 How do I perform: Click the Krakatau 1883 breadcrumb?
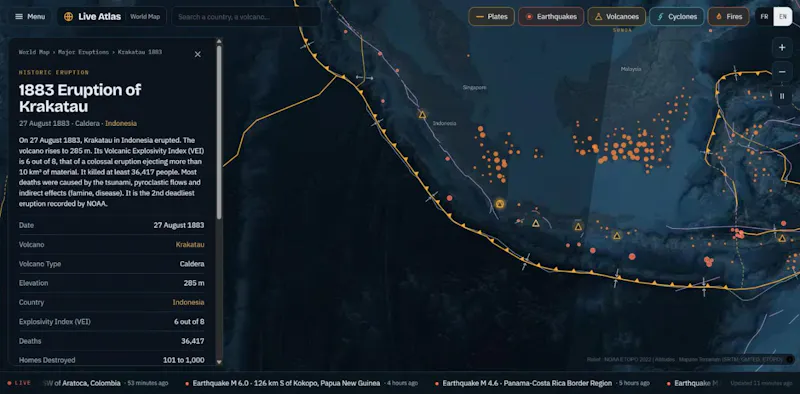[x=140, y=52]
